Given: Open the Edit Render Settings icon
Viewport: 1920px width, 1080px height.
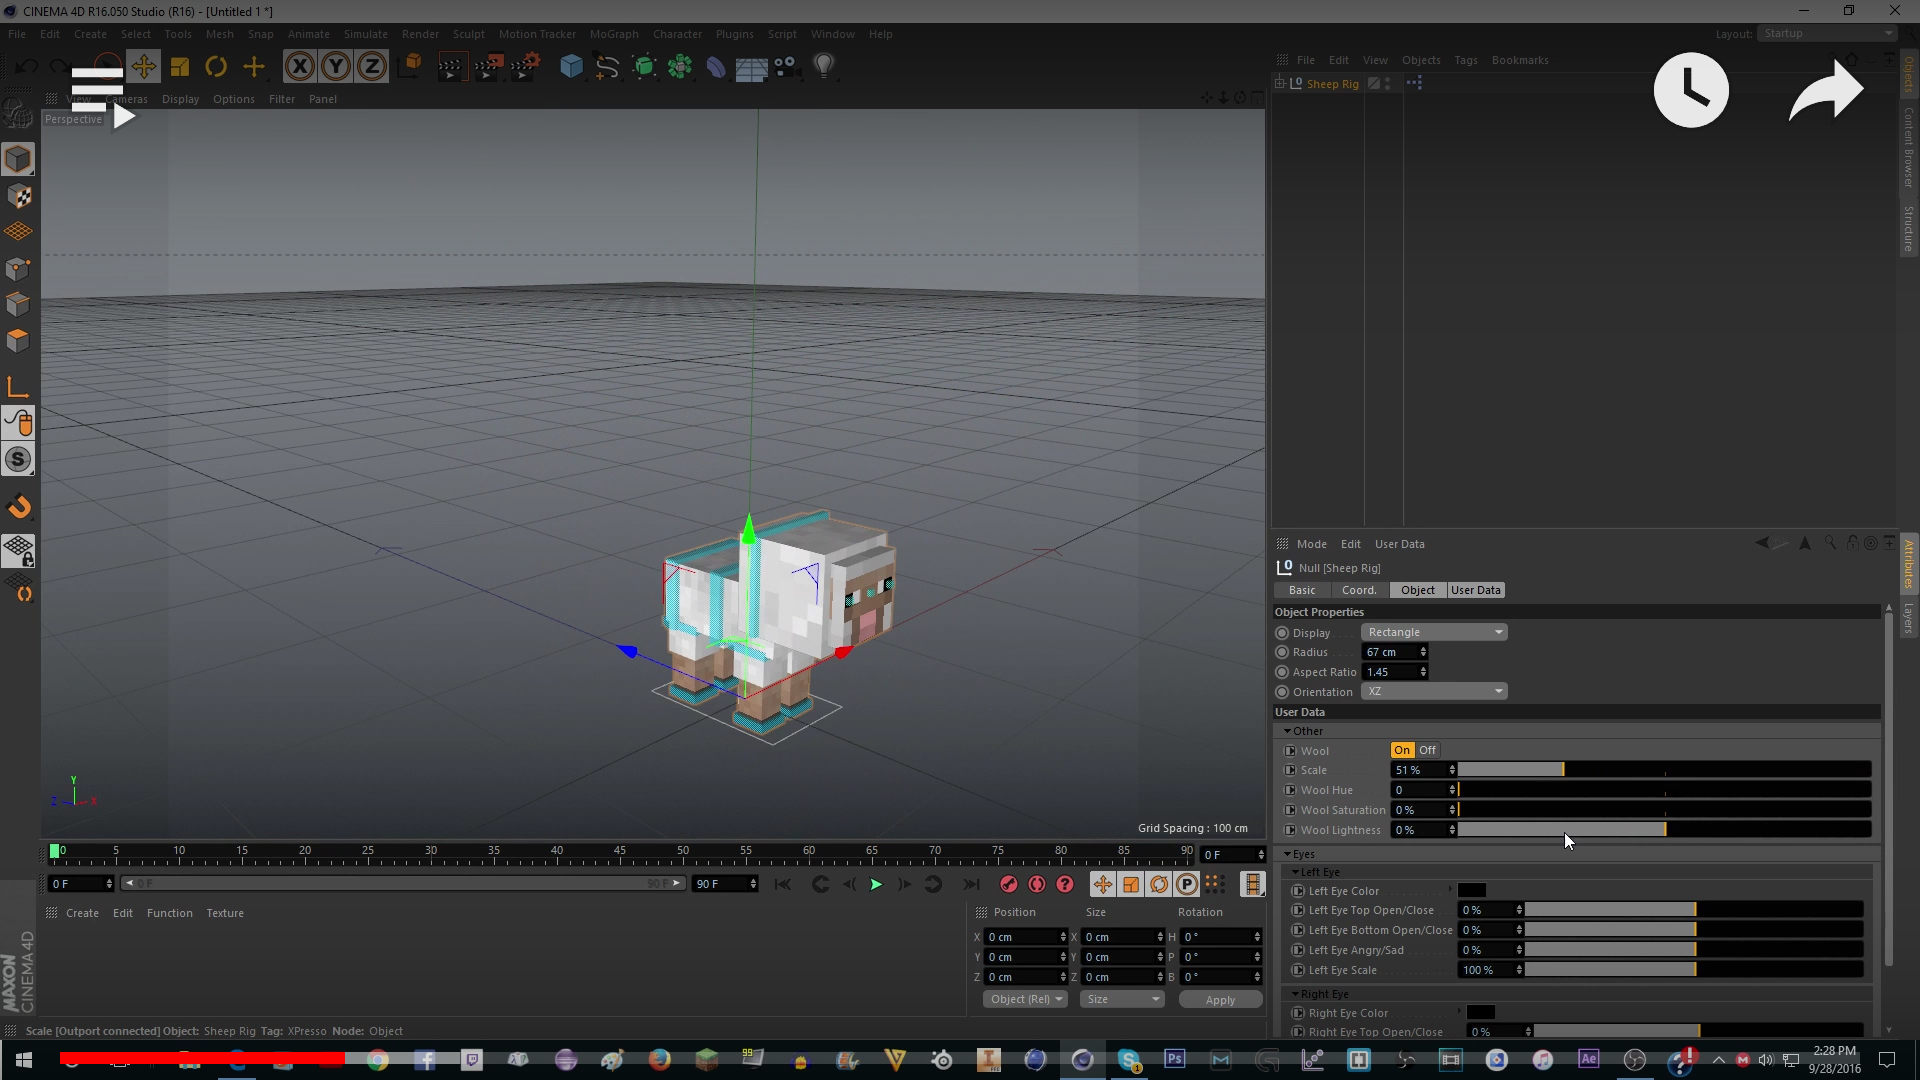Looking at the screenshot, I should [x=525, y=67].
